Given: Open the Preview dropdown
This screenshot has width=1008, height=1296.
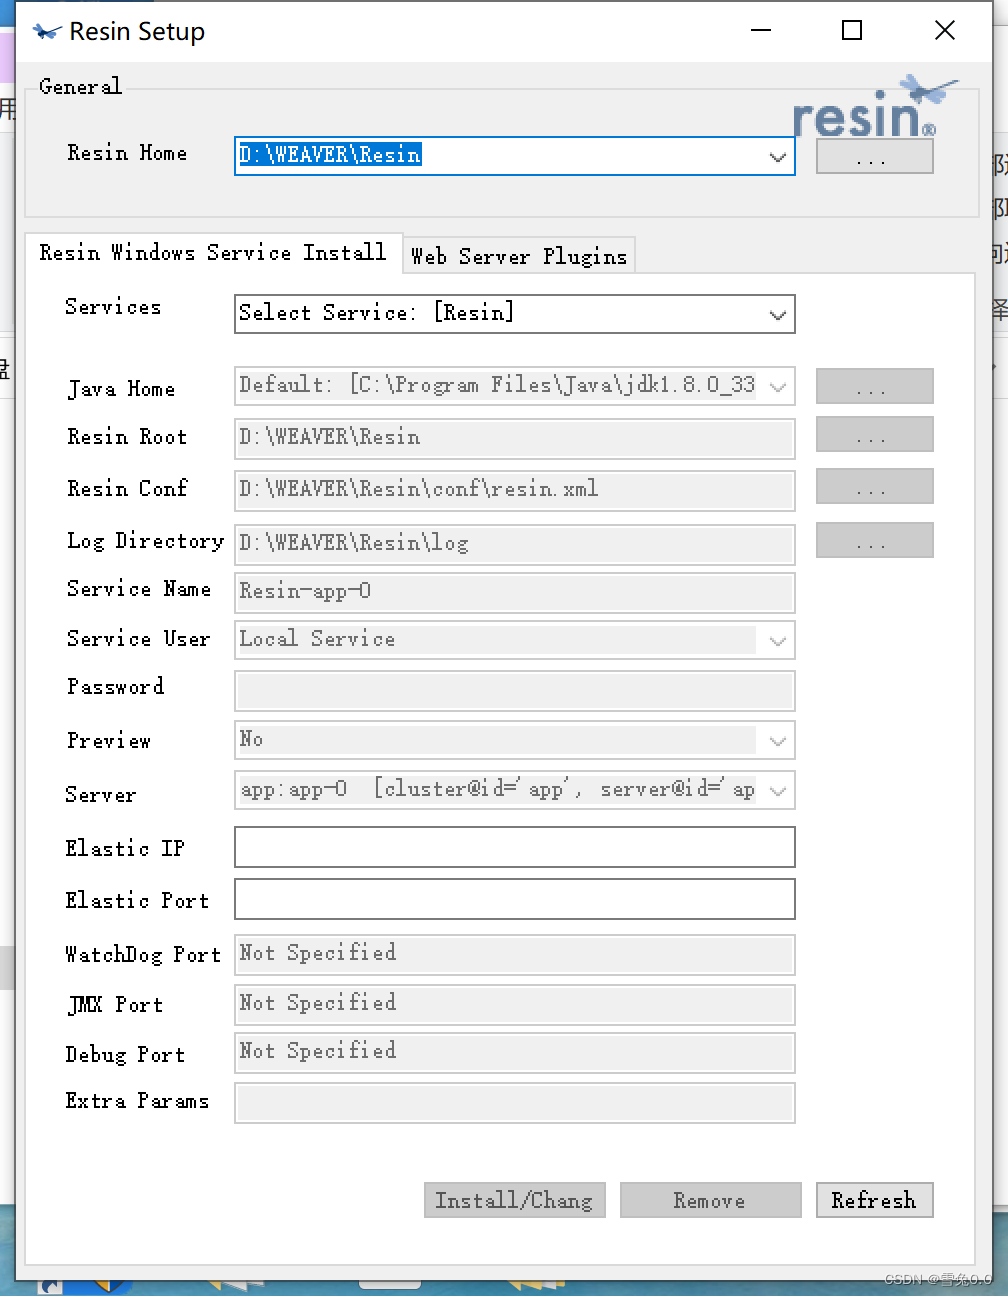Looking at the screenshot, I should pos(777,740).
